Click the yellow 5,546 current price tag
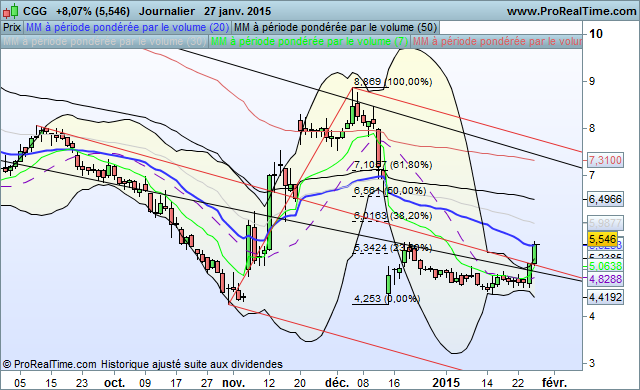Image resolution: width=640 pixels, height=390 pixels. point(602,239)
